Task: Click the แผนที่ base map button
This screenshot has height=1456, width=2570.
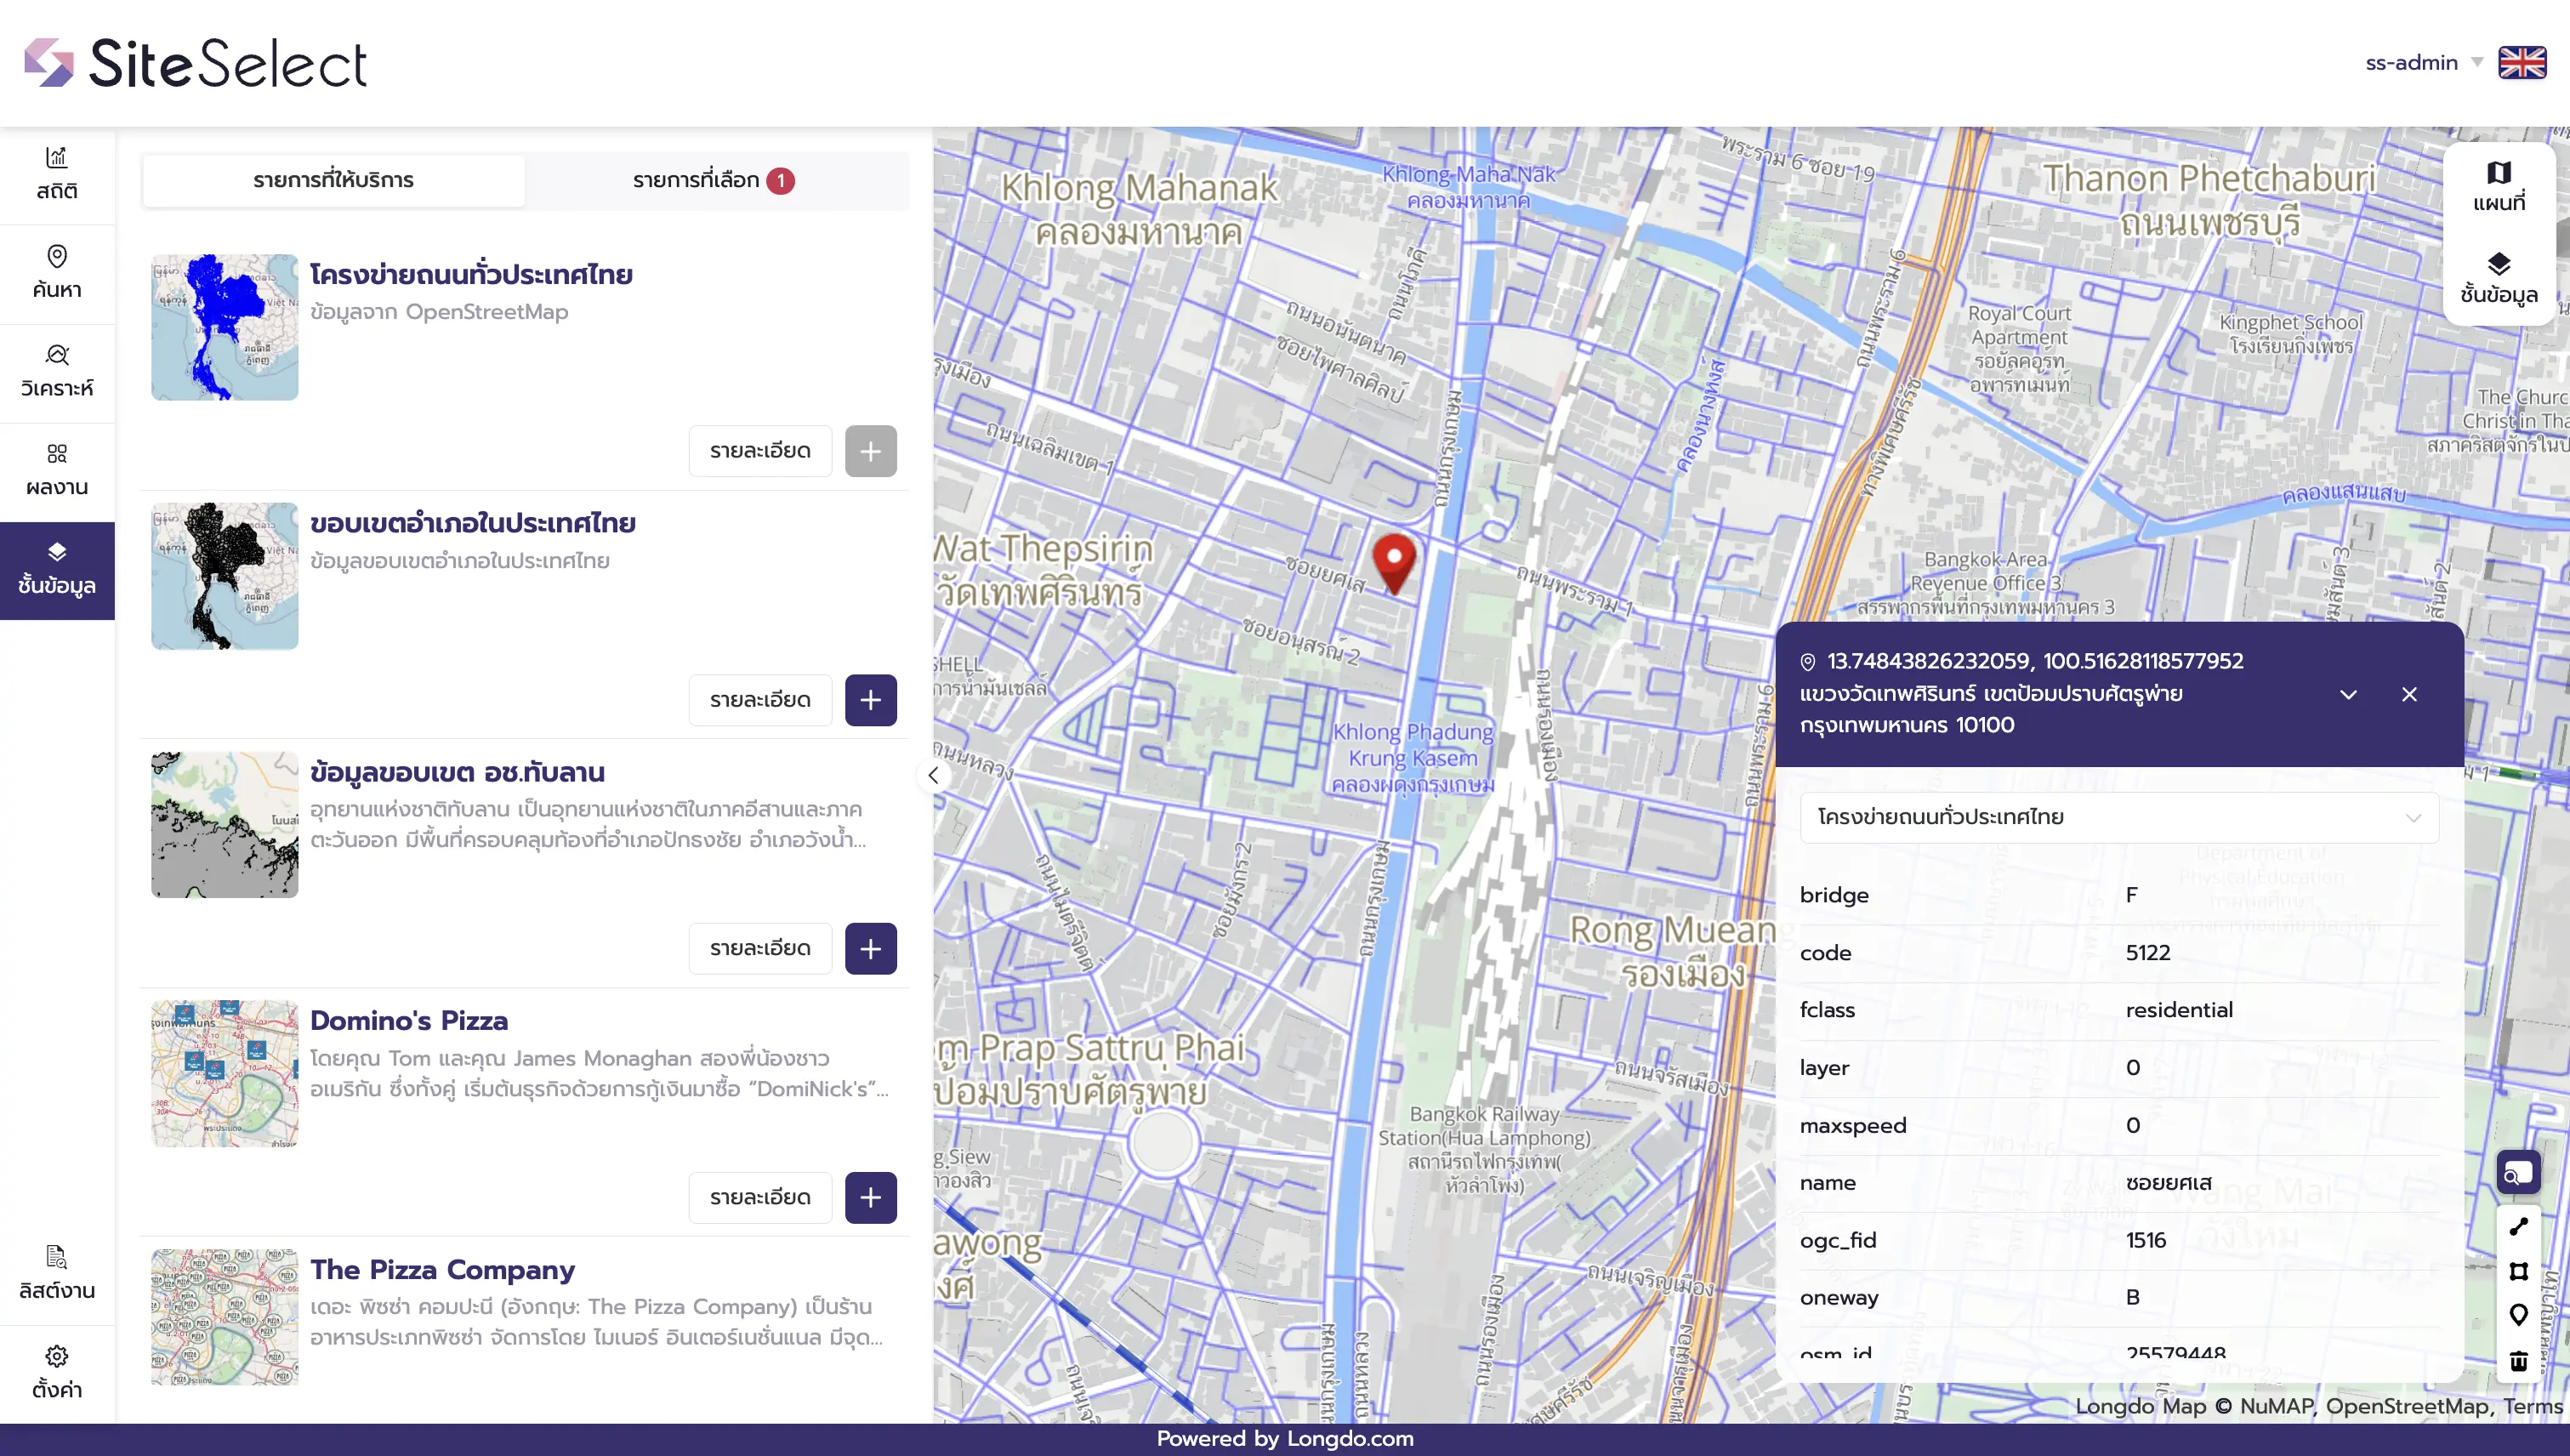Action: tap(2499, 187)
